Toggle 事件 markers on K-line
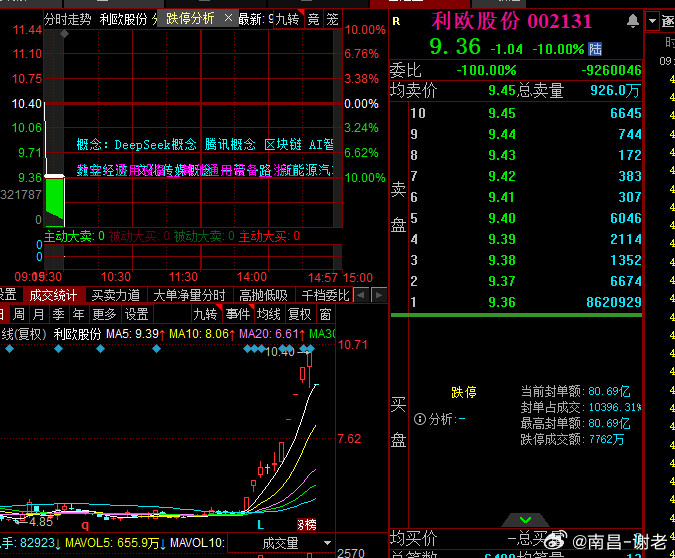Screen dimensions: 675x558 tap(238, 314)
